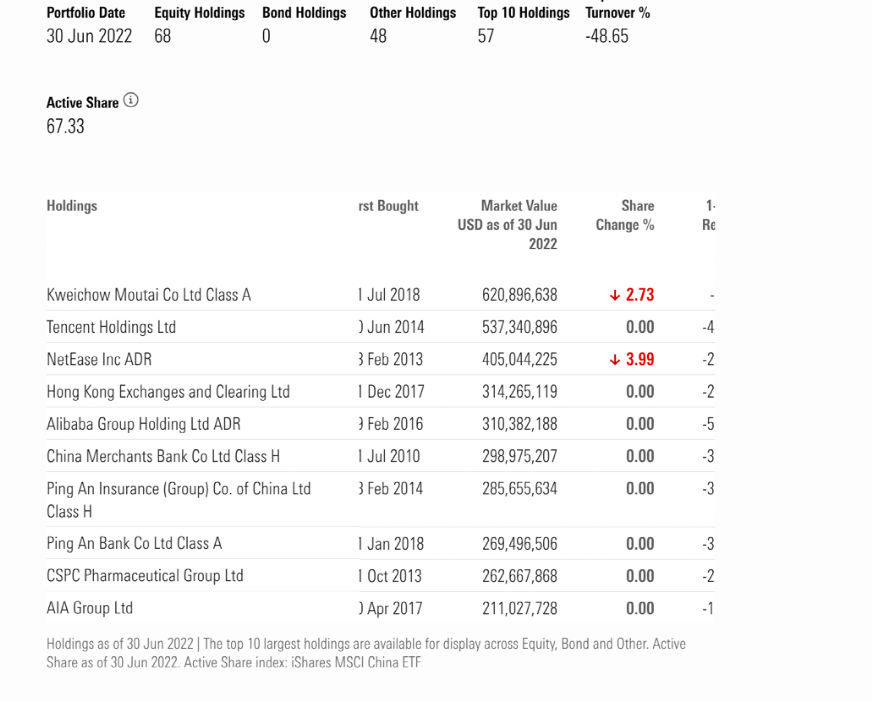Image resolution: width=872 pixels, height=702 pixels.
Task: Select Ping An Insurance (Group) holding
Action: coord(178,489)
